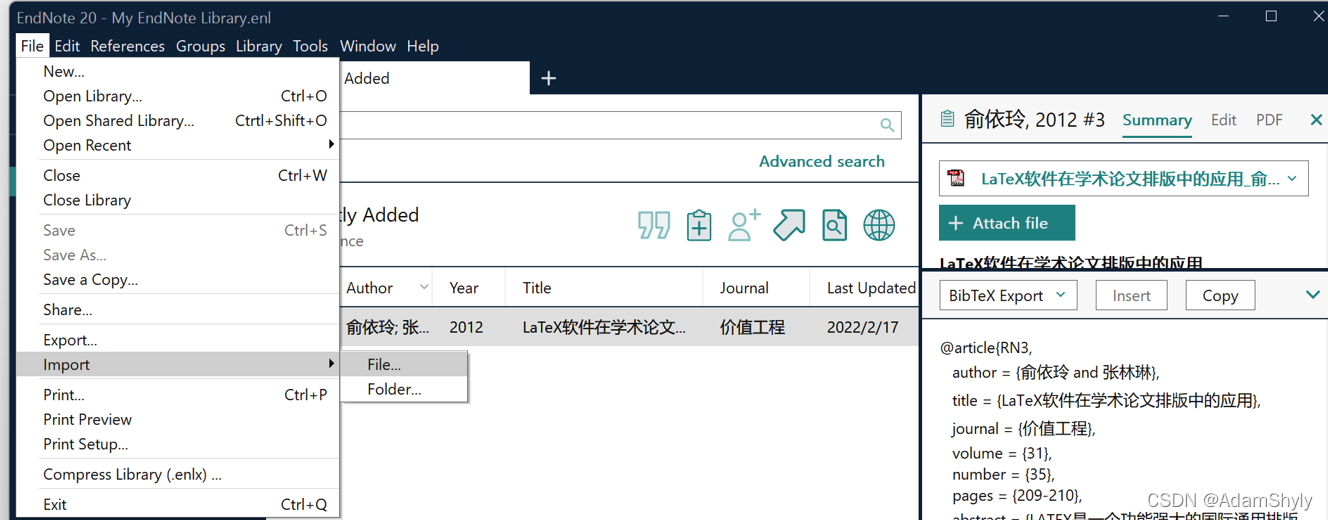The height and width of the screenshot is (520, 1328).
Task: Click the Advanced search link
Action: 821,161
